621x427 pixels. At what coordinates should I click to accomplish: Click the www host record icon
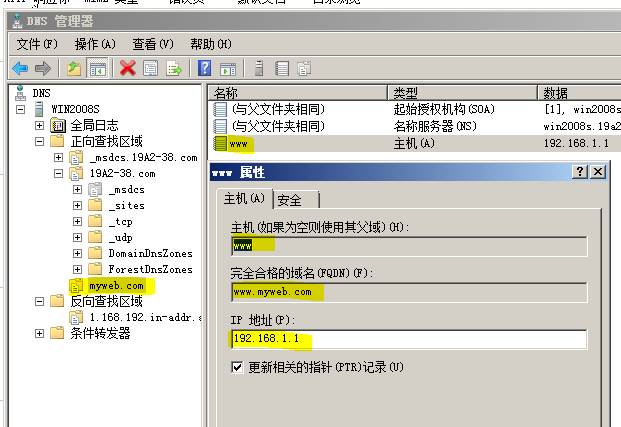(x=220, y=143)
